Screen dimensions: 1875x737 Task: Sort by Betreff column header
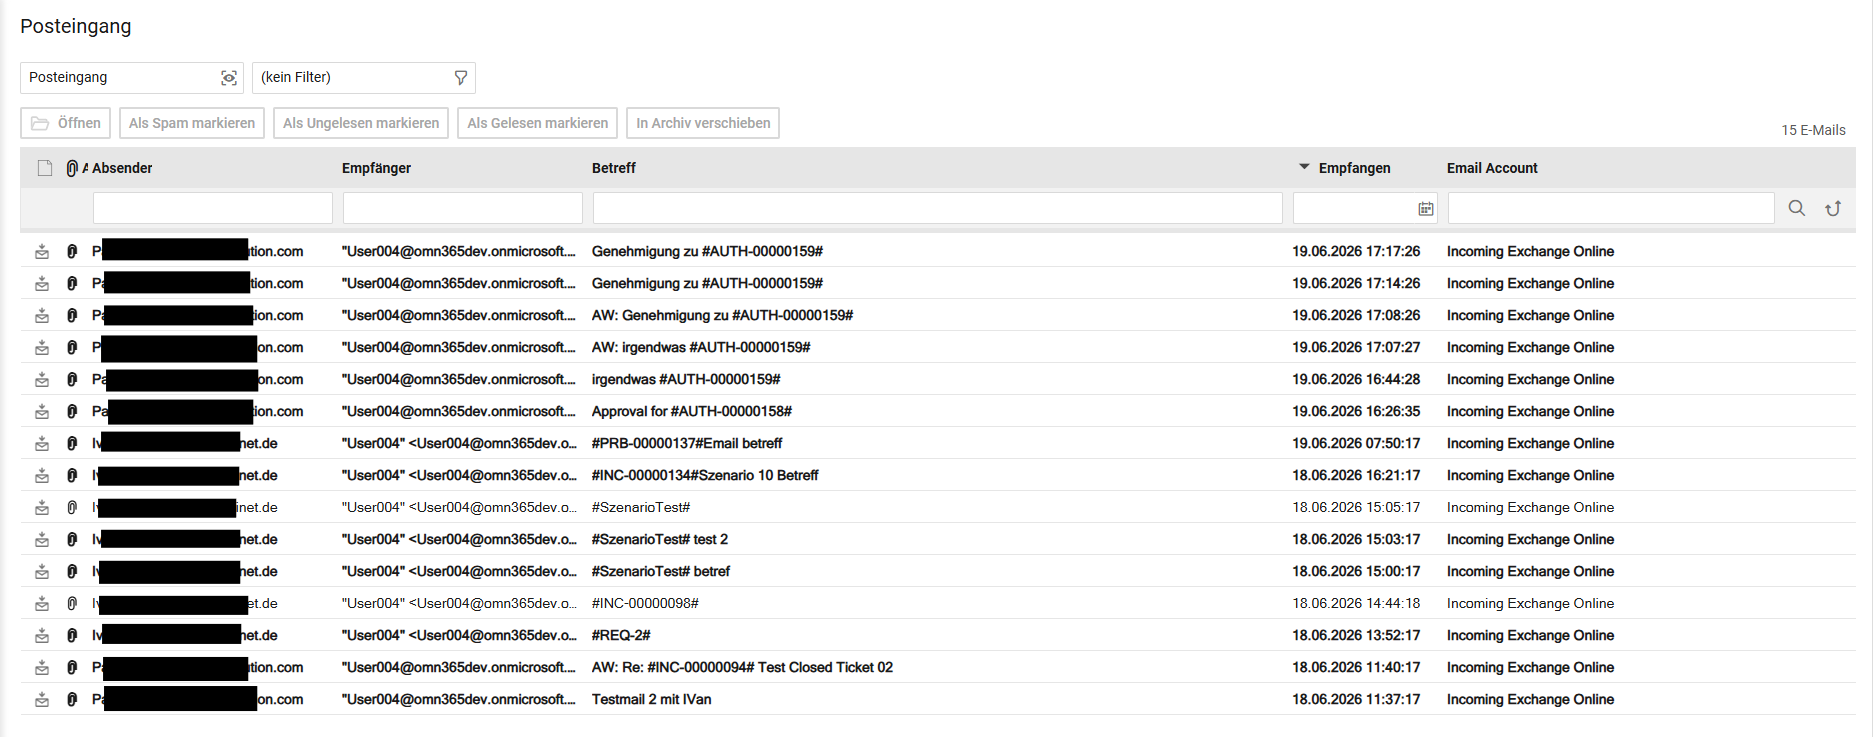(x=614, y=168)
